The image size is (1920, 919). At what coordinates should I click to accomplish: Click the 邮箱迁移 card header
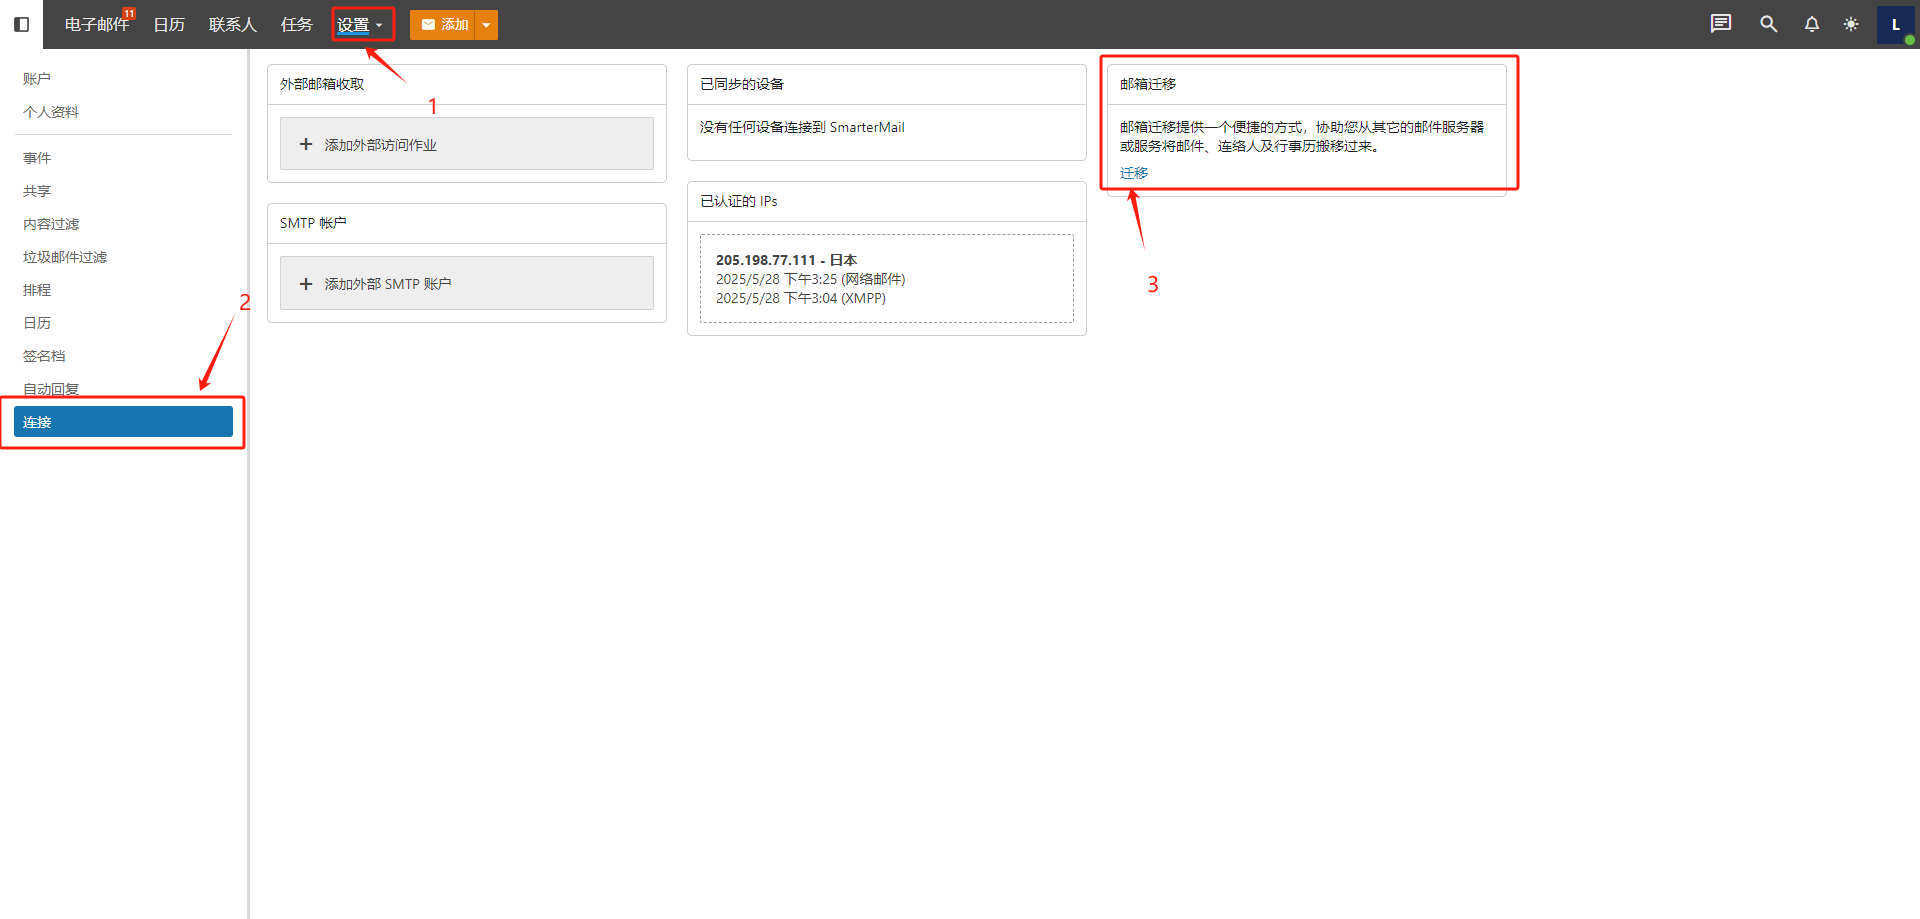tap(1307, 85)
